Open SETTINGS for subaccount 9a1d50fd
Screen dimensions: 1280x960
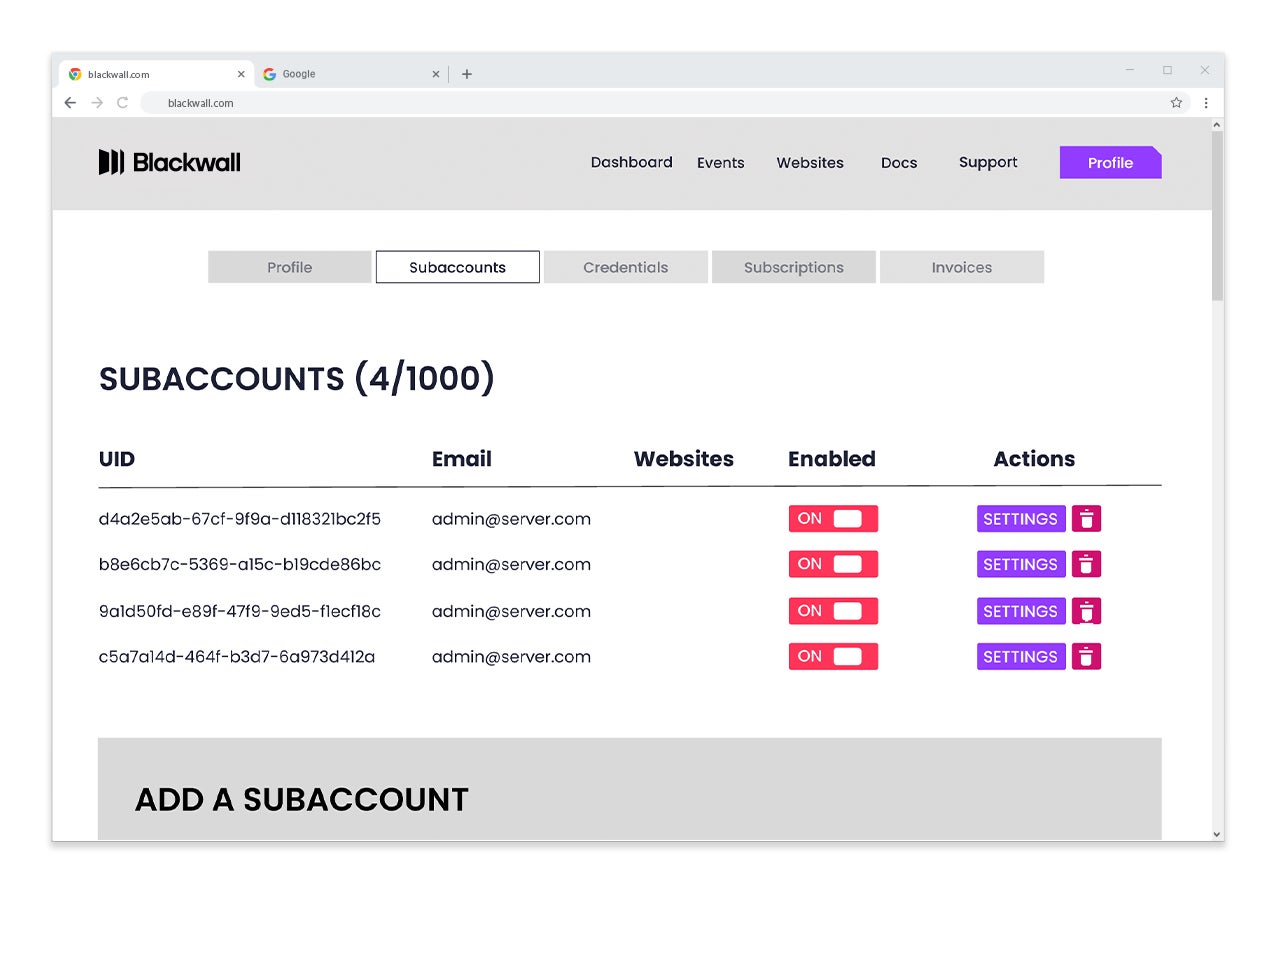click(1021, 611)
